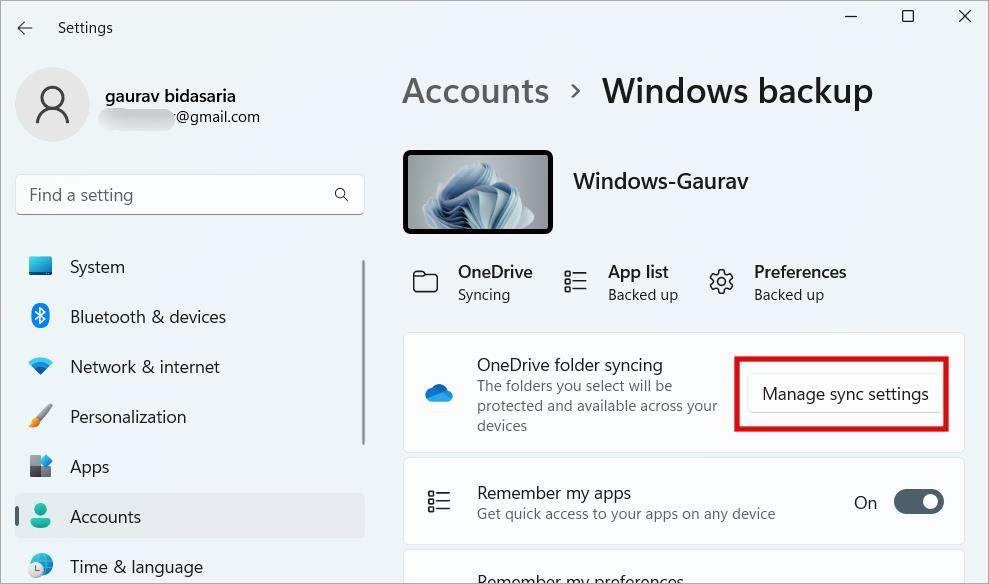Click the blue OneDrive cloud icon
Viewport: 989px width, 584px height.
[x=439, y=394]
